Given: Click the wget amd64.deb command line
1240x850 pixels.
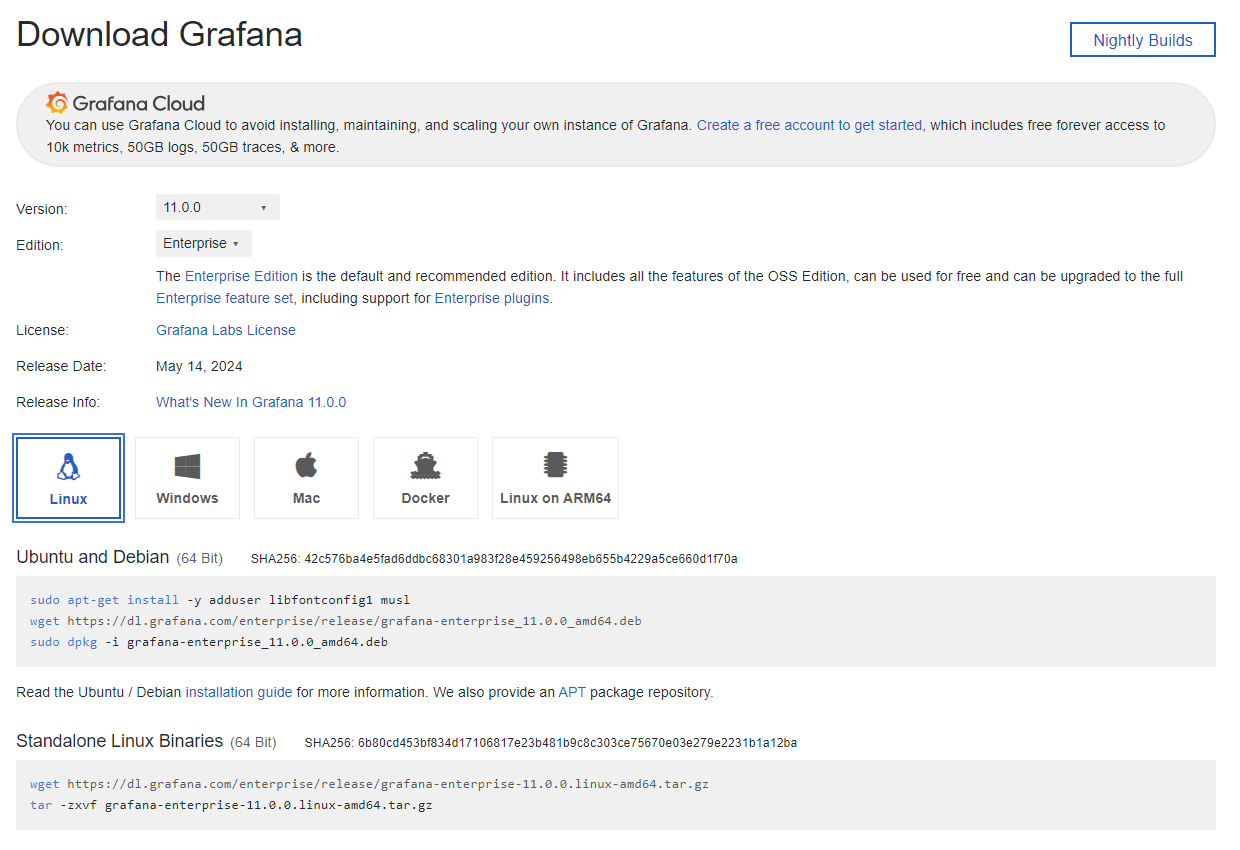Looking at the screenshot, I should coord(336,621).
